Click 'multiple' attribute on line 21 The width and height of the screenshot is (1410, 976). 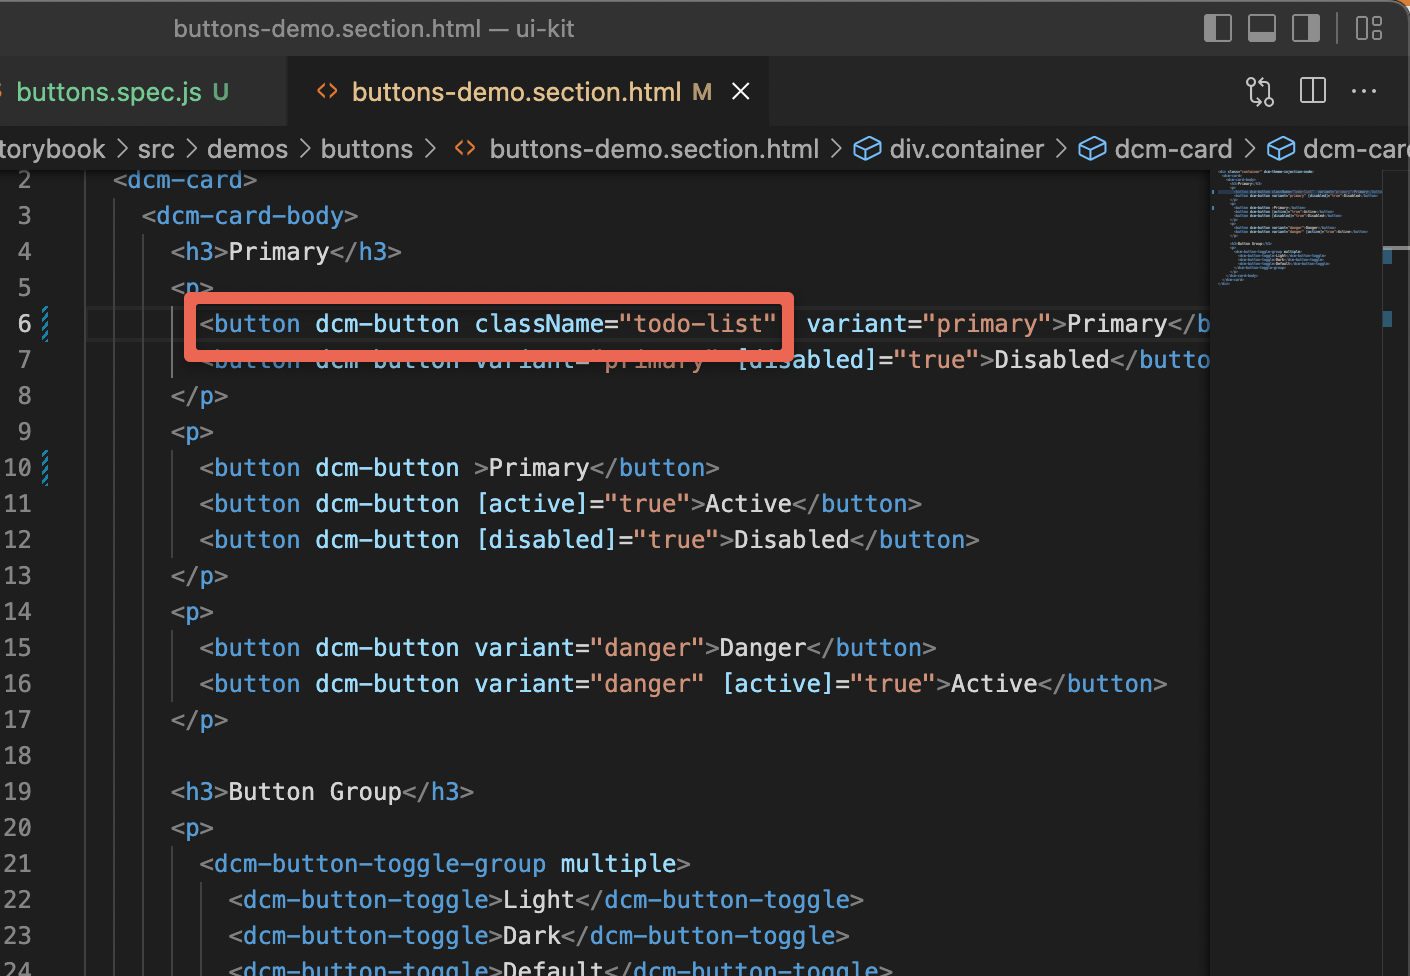(x=618, y=864)
